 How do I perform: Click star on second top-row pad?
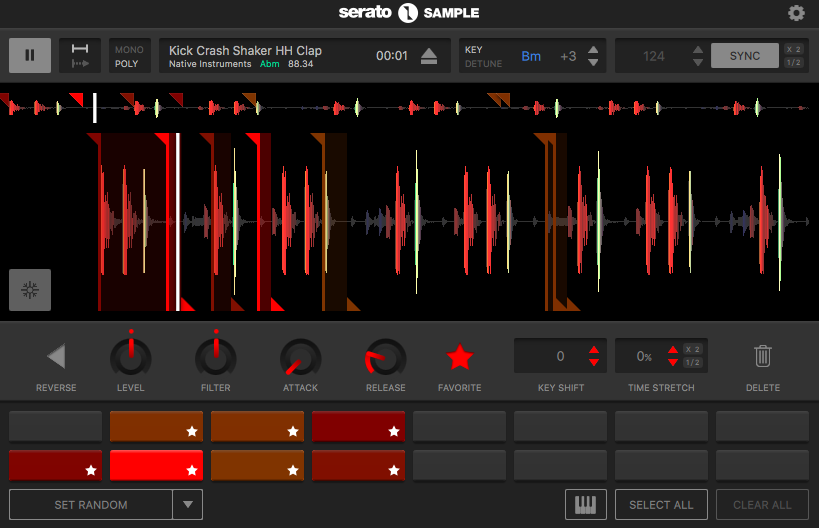pyautogui.click(x=192, y=431)
